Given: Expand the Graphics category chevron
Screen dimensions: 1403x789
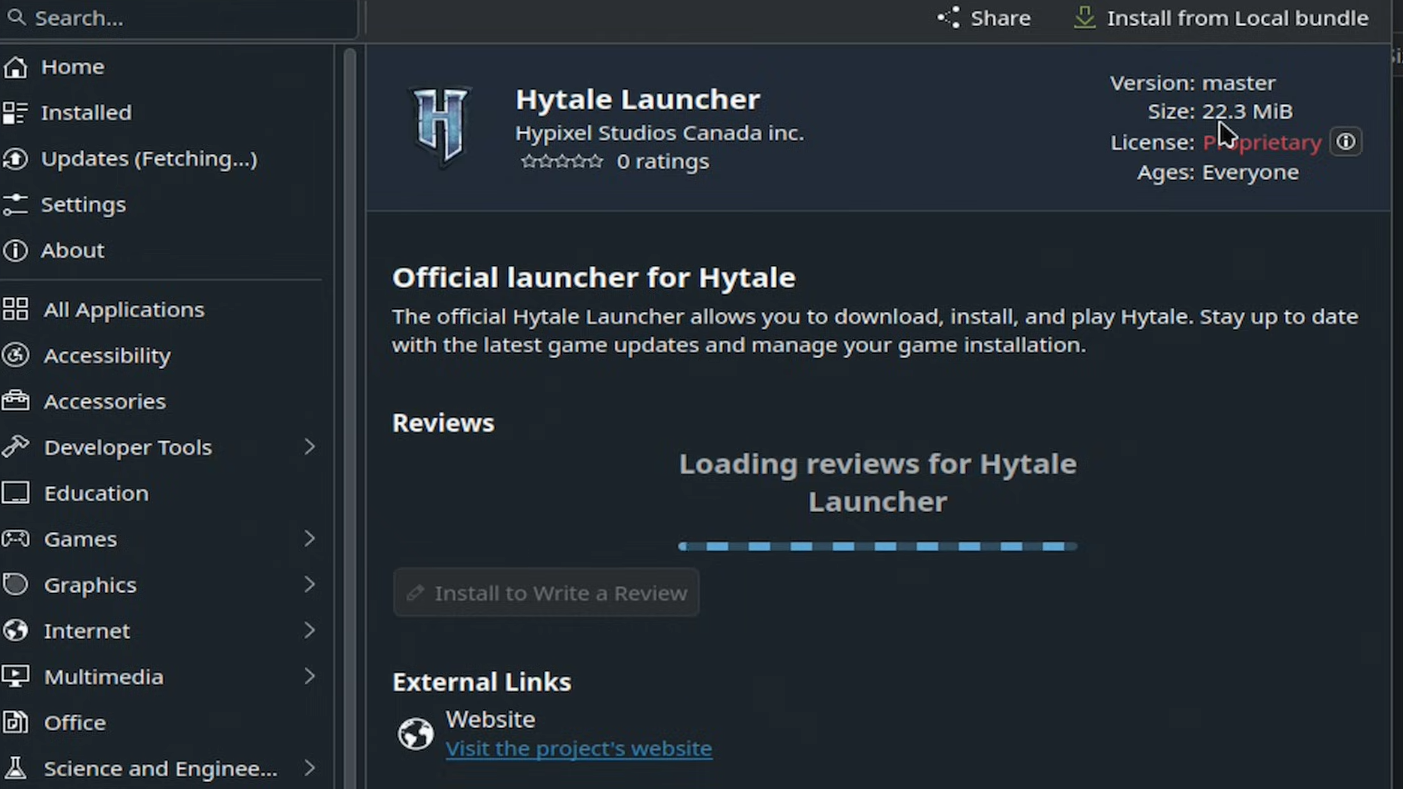Looking at the screenshot, I should 310,586.
